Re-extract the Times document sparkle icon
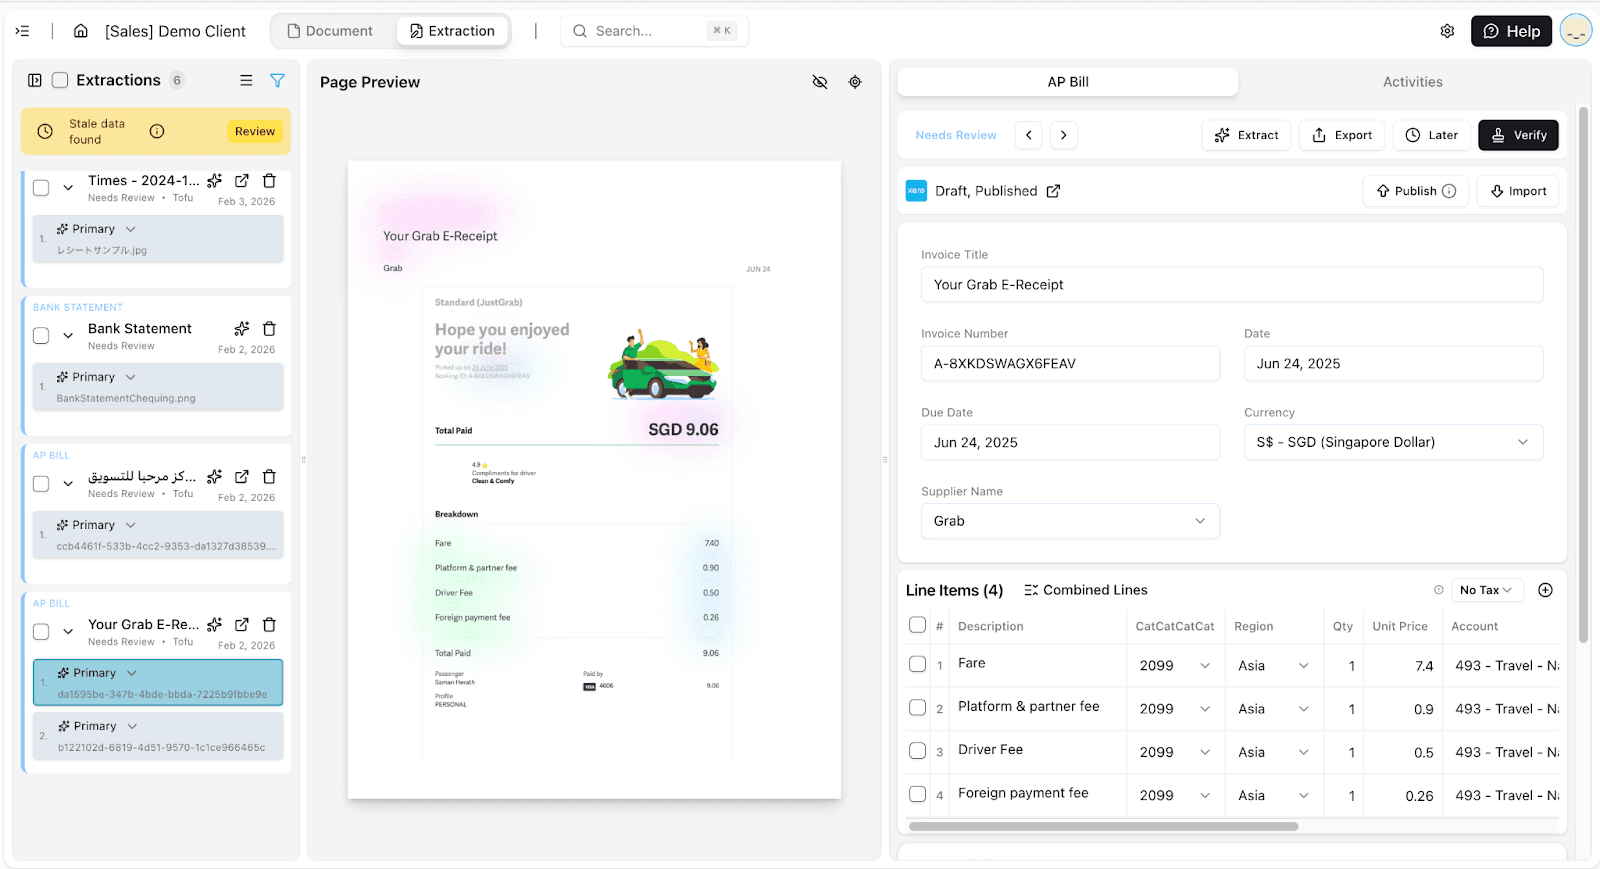The height and width of the screenshot is (869, 1600). point(215,181)
